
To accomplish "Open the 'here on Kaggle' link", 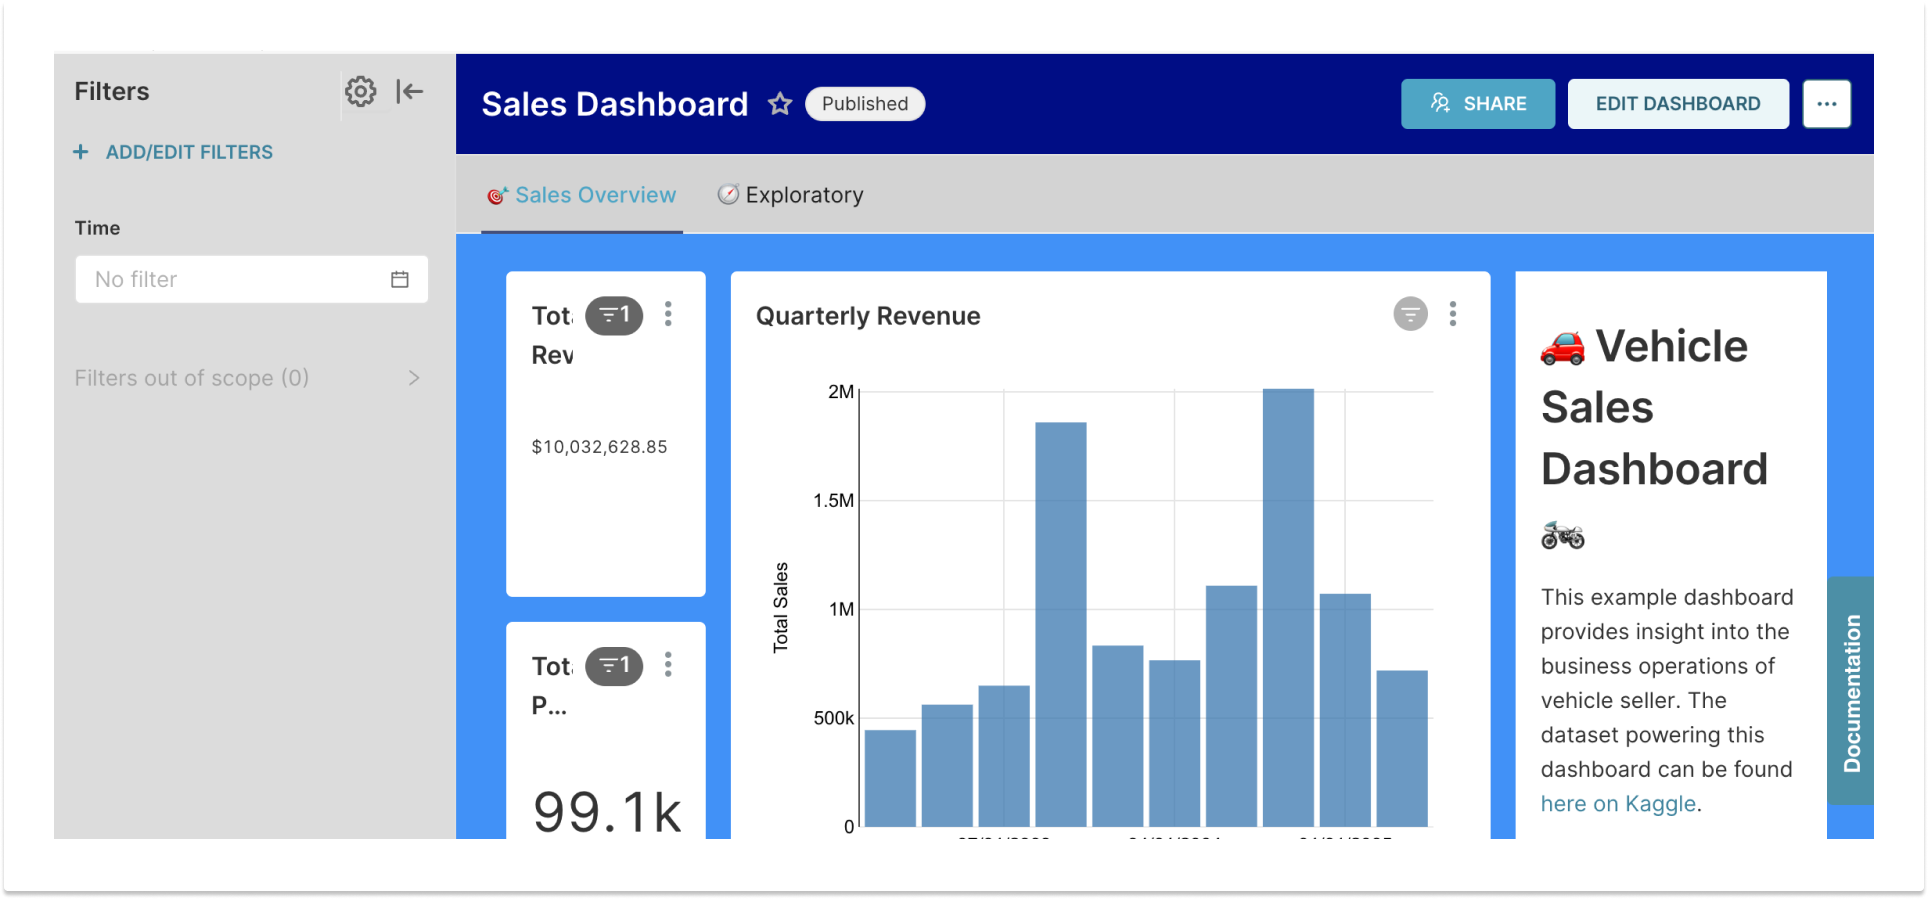I will pos(1617,804).
